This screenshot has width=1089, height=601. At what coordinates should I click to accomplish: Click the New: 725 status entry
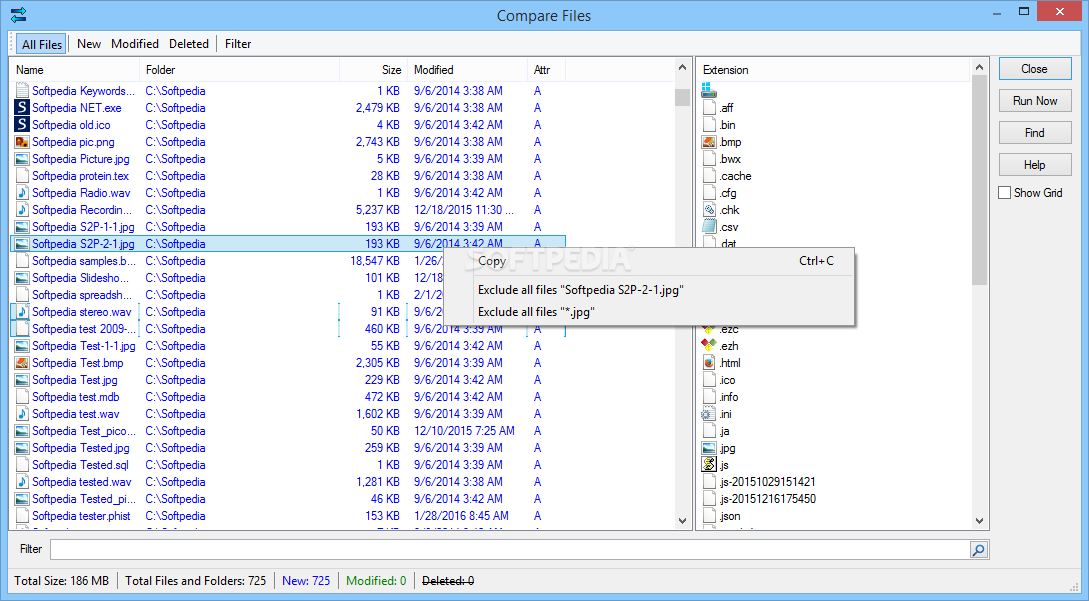306,581
